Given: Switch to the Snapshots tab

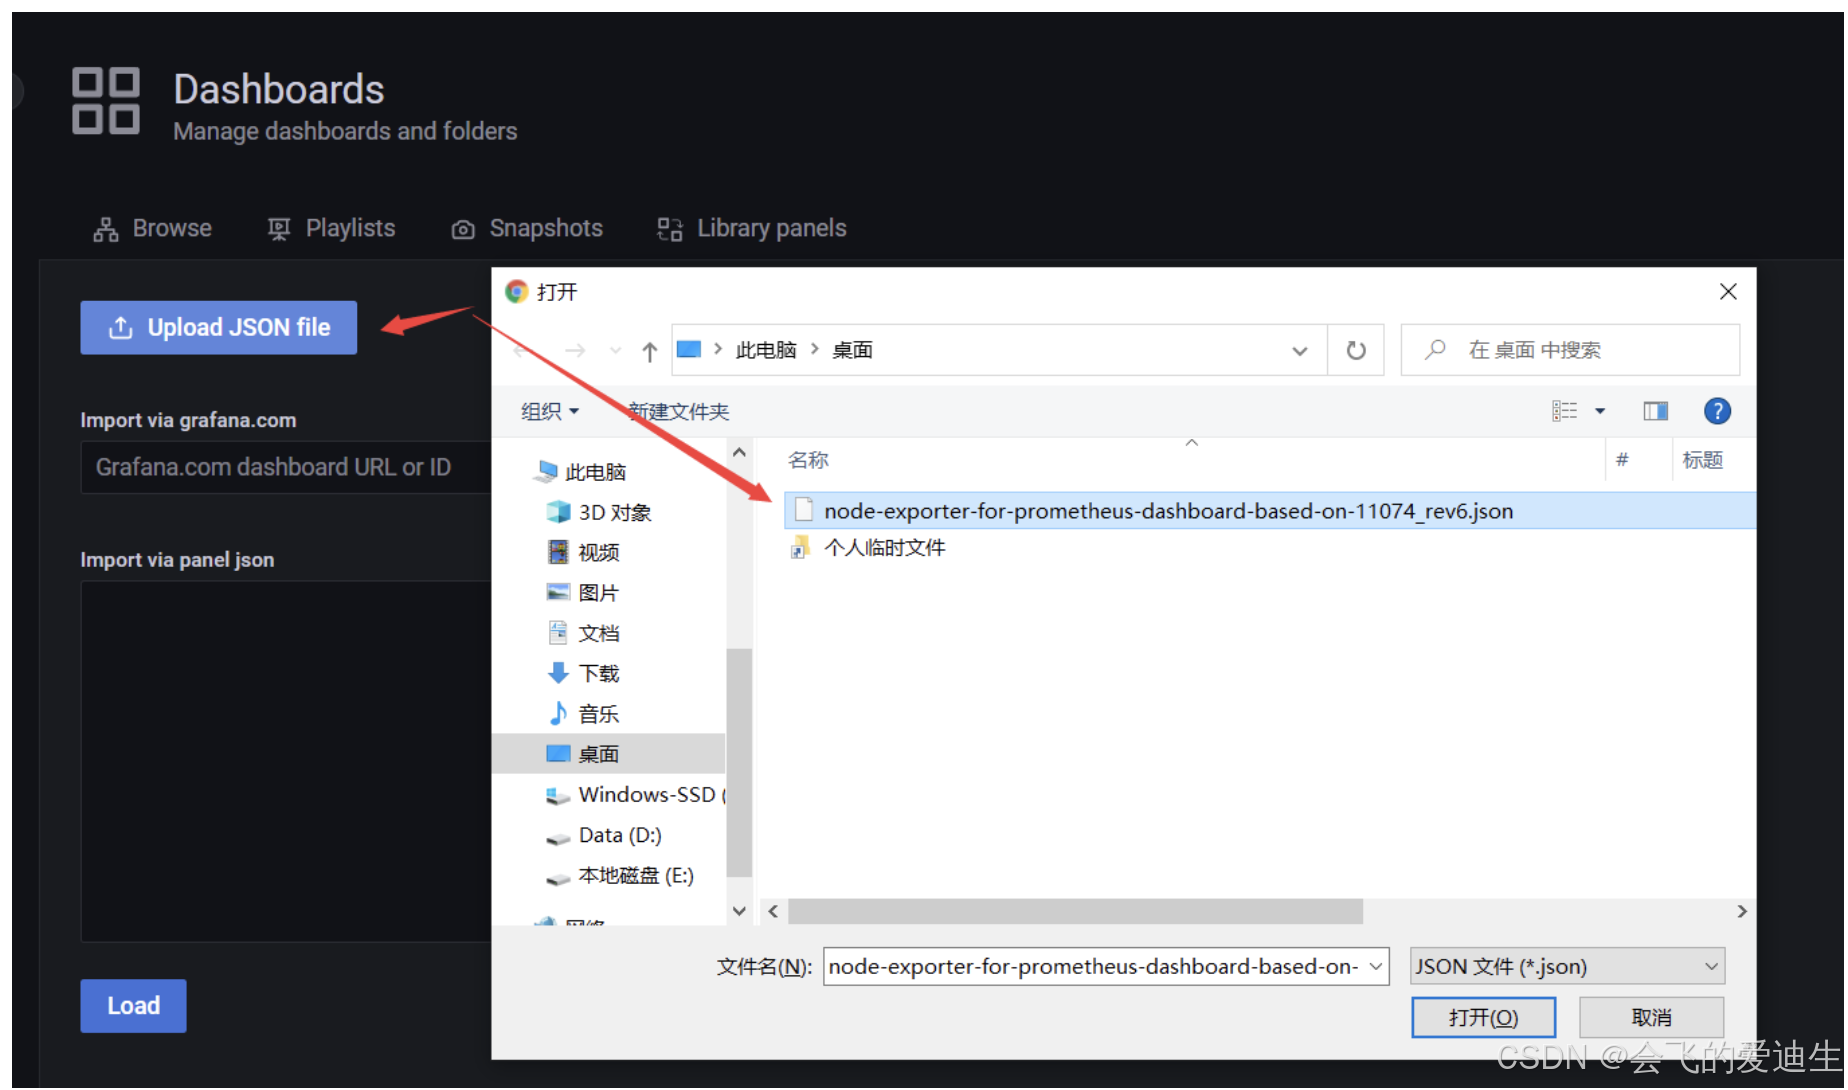Looking at the screenshot, I should click(527, 228).
